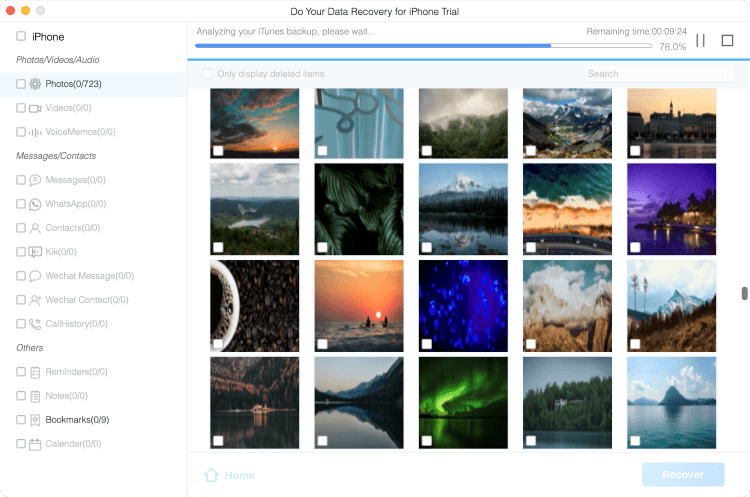Click the Photos flower icon
Viewport: 750px width, 497px height.
35,84
